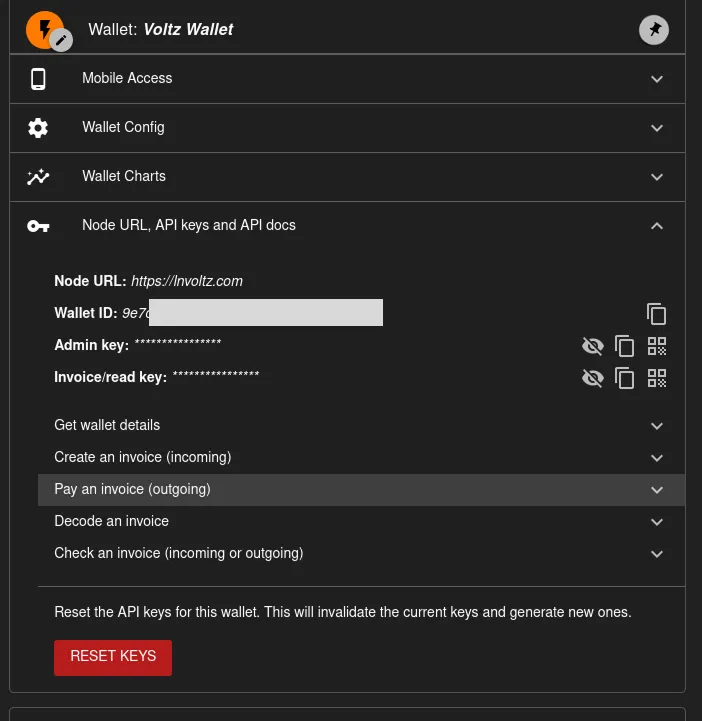The width and height of the screenshot is (702, 721).
Task: Open the Wallet Charts section
Action: tap(347, 177)
